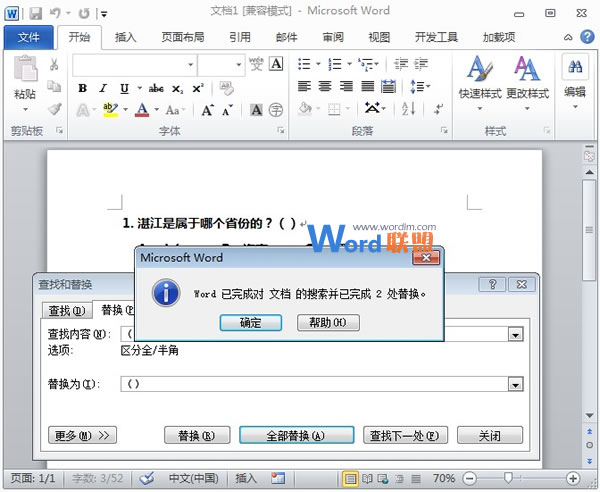Click the 帮助(H) button in message box

pyautogui.click(x=328, y=323)
